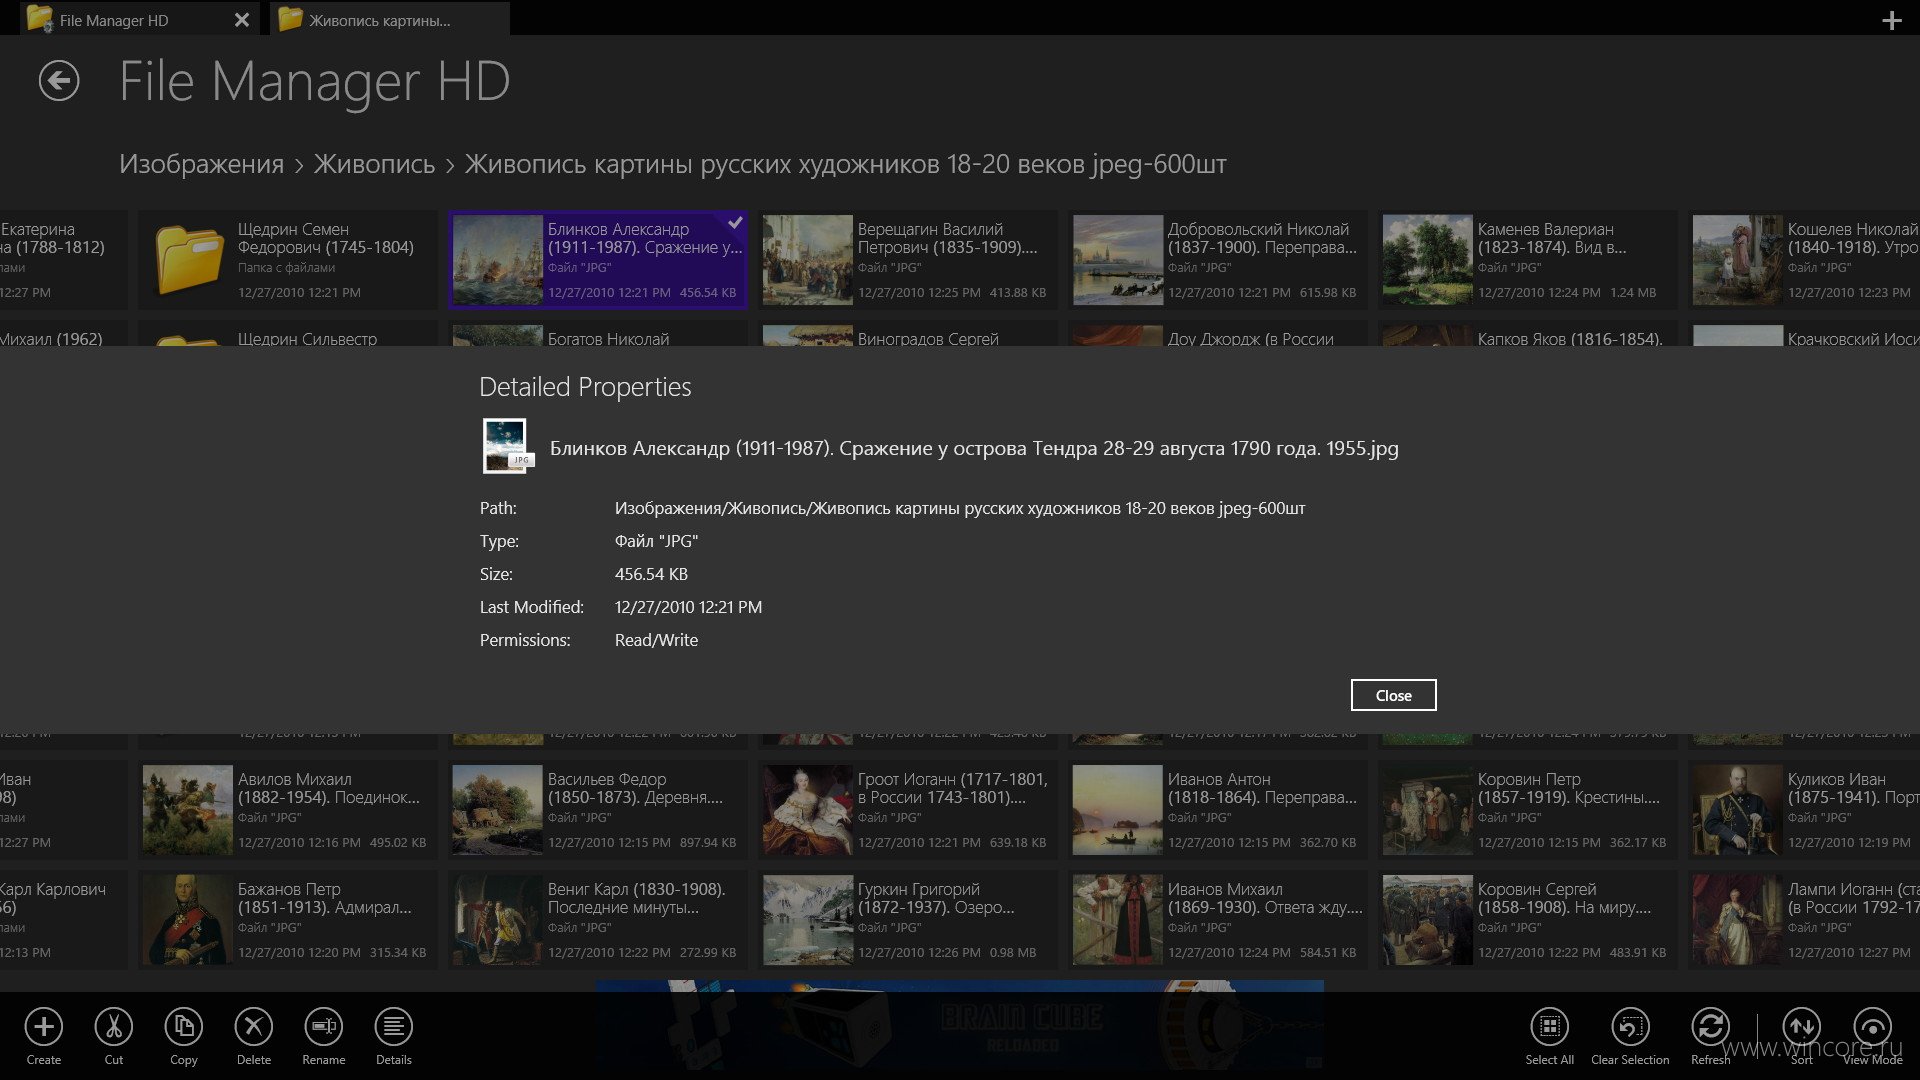Click the File Manager HD title heading

[x=314, y=81]
